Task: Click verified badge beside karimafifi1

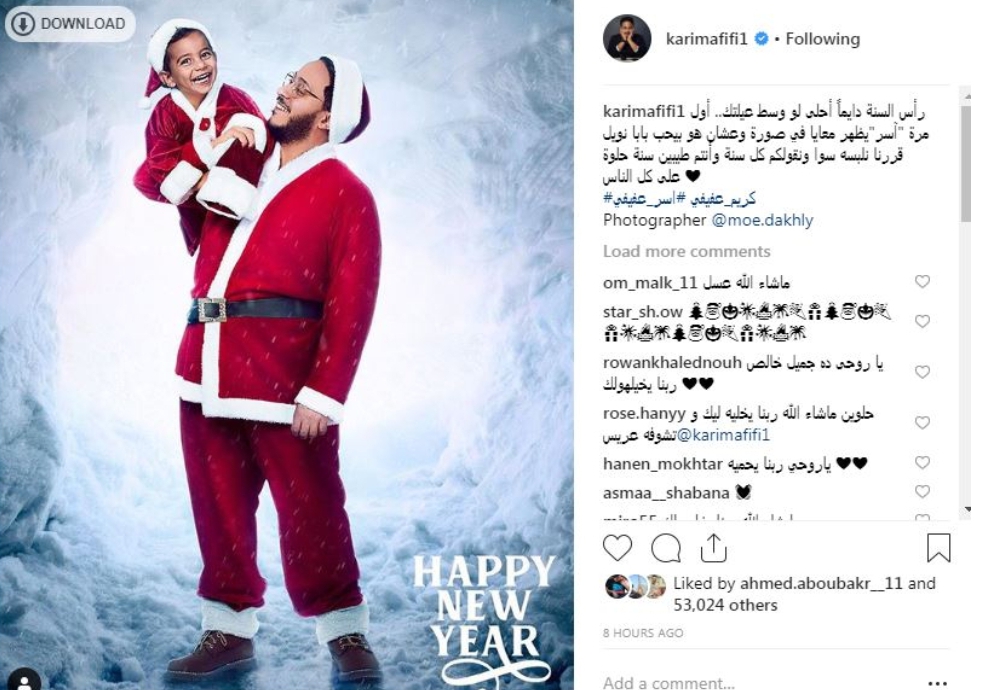Action: [761, 39]
